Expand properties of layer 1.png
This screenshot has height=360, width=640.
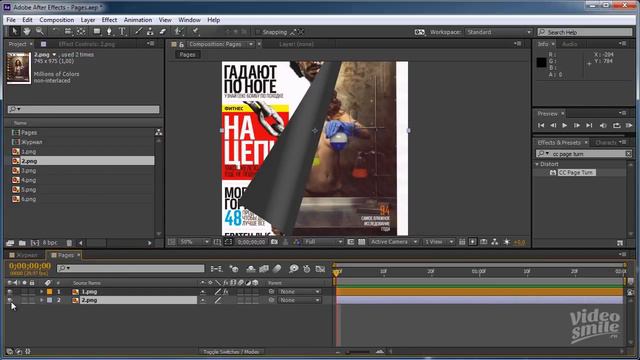(x=41, y=292)
